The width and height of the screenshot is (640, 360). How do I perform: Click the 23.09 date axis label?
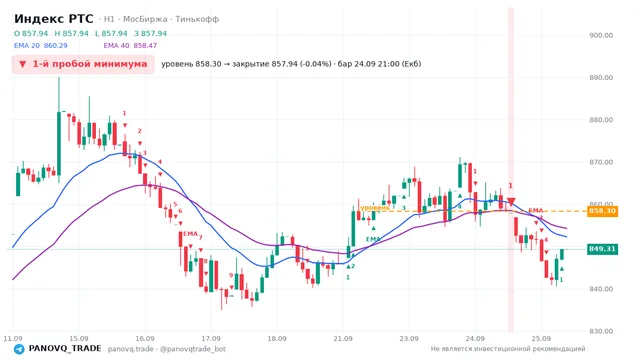tap(409, 339)
